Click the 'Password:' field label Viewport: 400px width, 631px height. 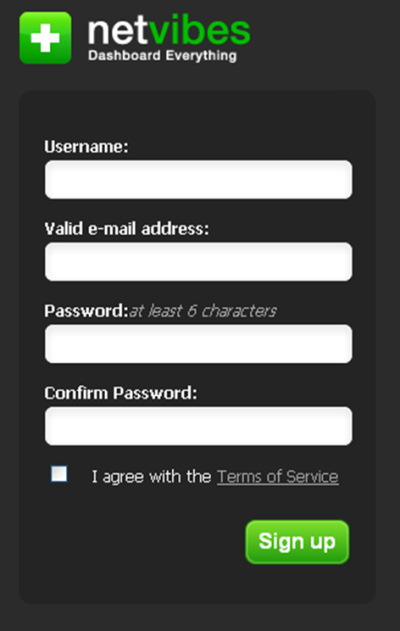click(x=86, y=311)
